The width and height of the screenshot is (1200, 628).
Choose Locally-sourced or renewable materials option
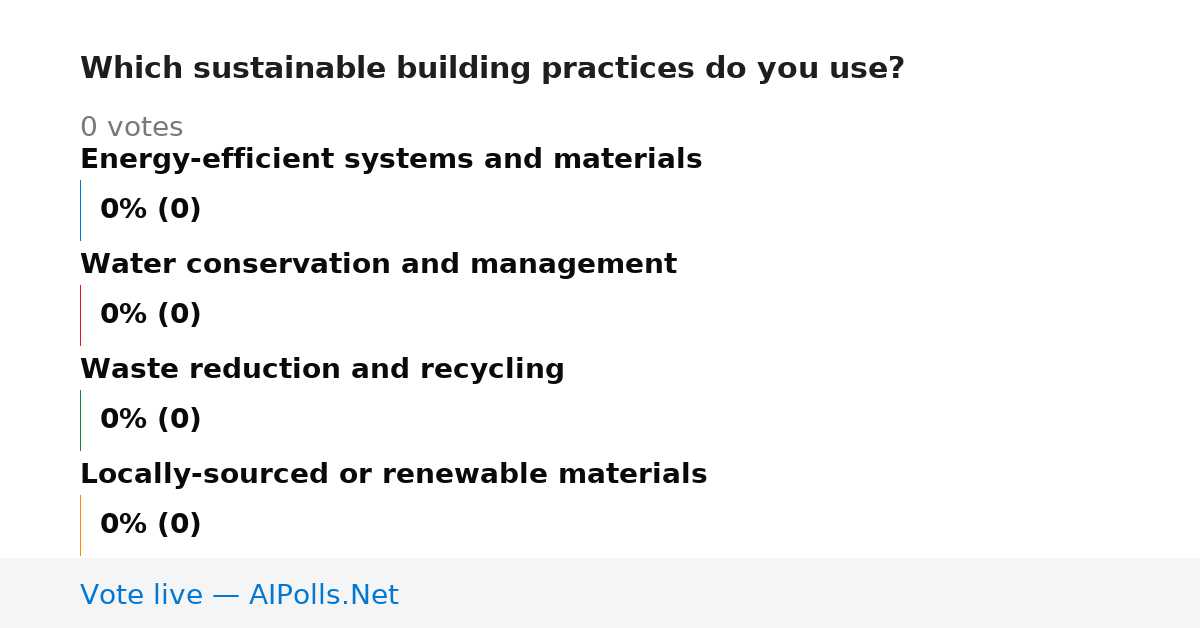[393, 475]
